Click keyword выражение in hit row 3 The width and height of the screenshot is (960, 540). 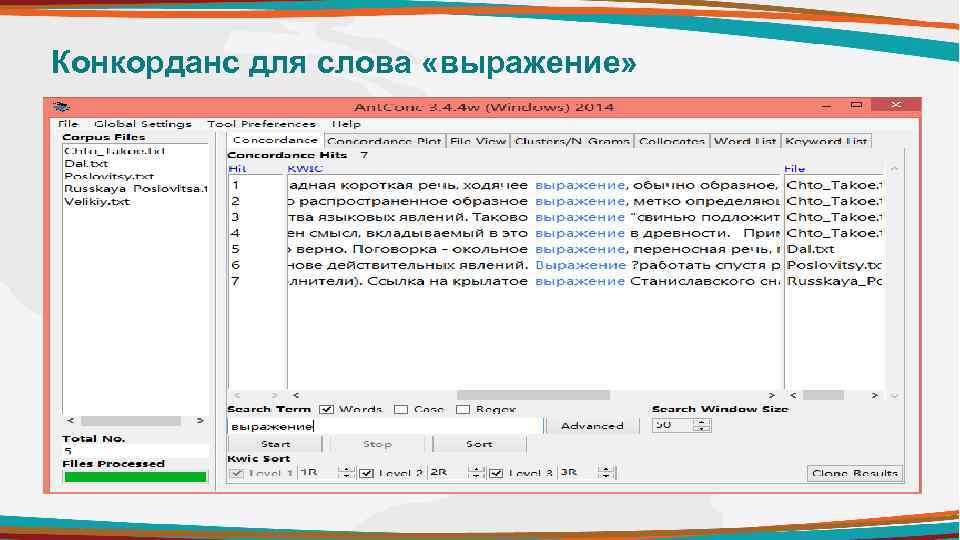(580, 217)
